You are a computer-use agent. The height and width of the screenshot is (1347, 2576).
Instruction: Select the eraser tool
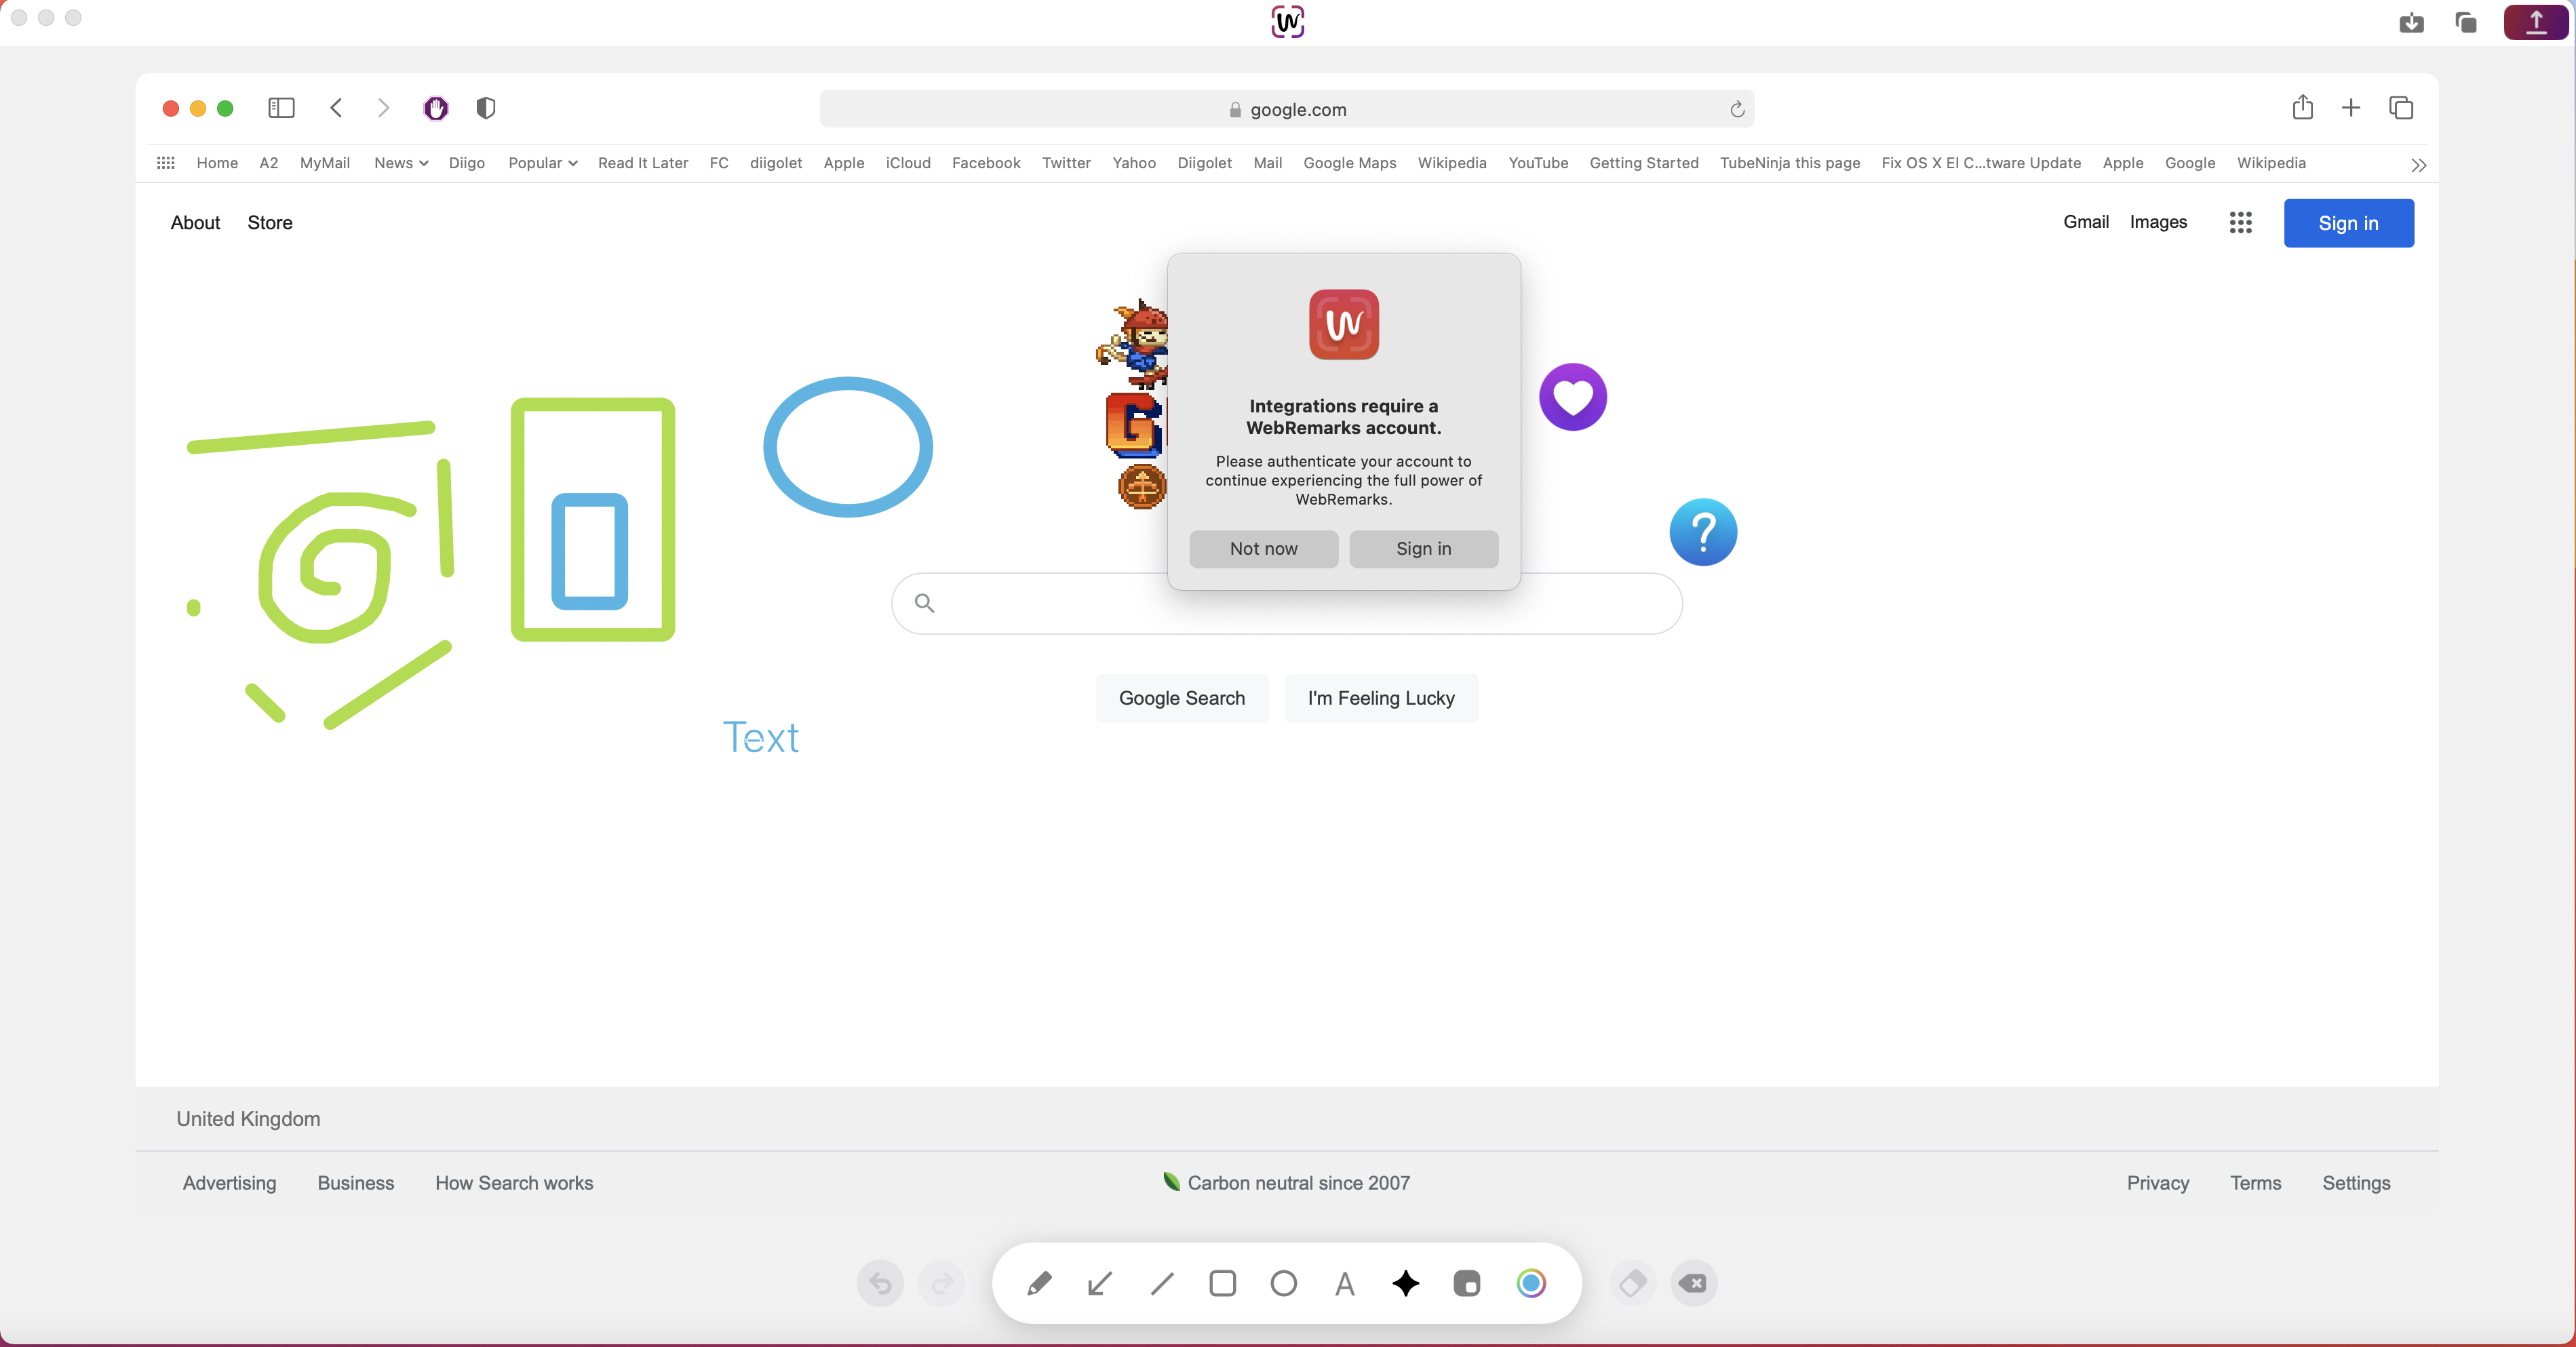coord(1633,1283)
